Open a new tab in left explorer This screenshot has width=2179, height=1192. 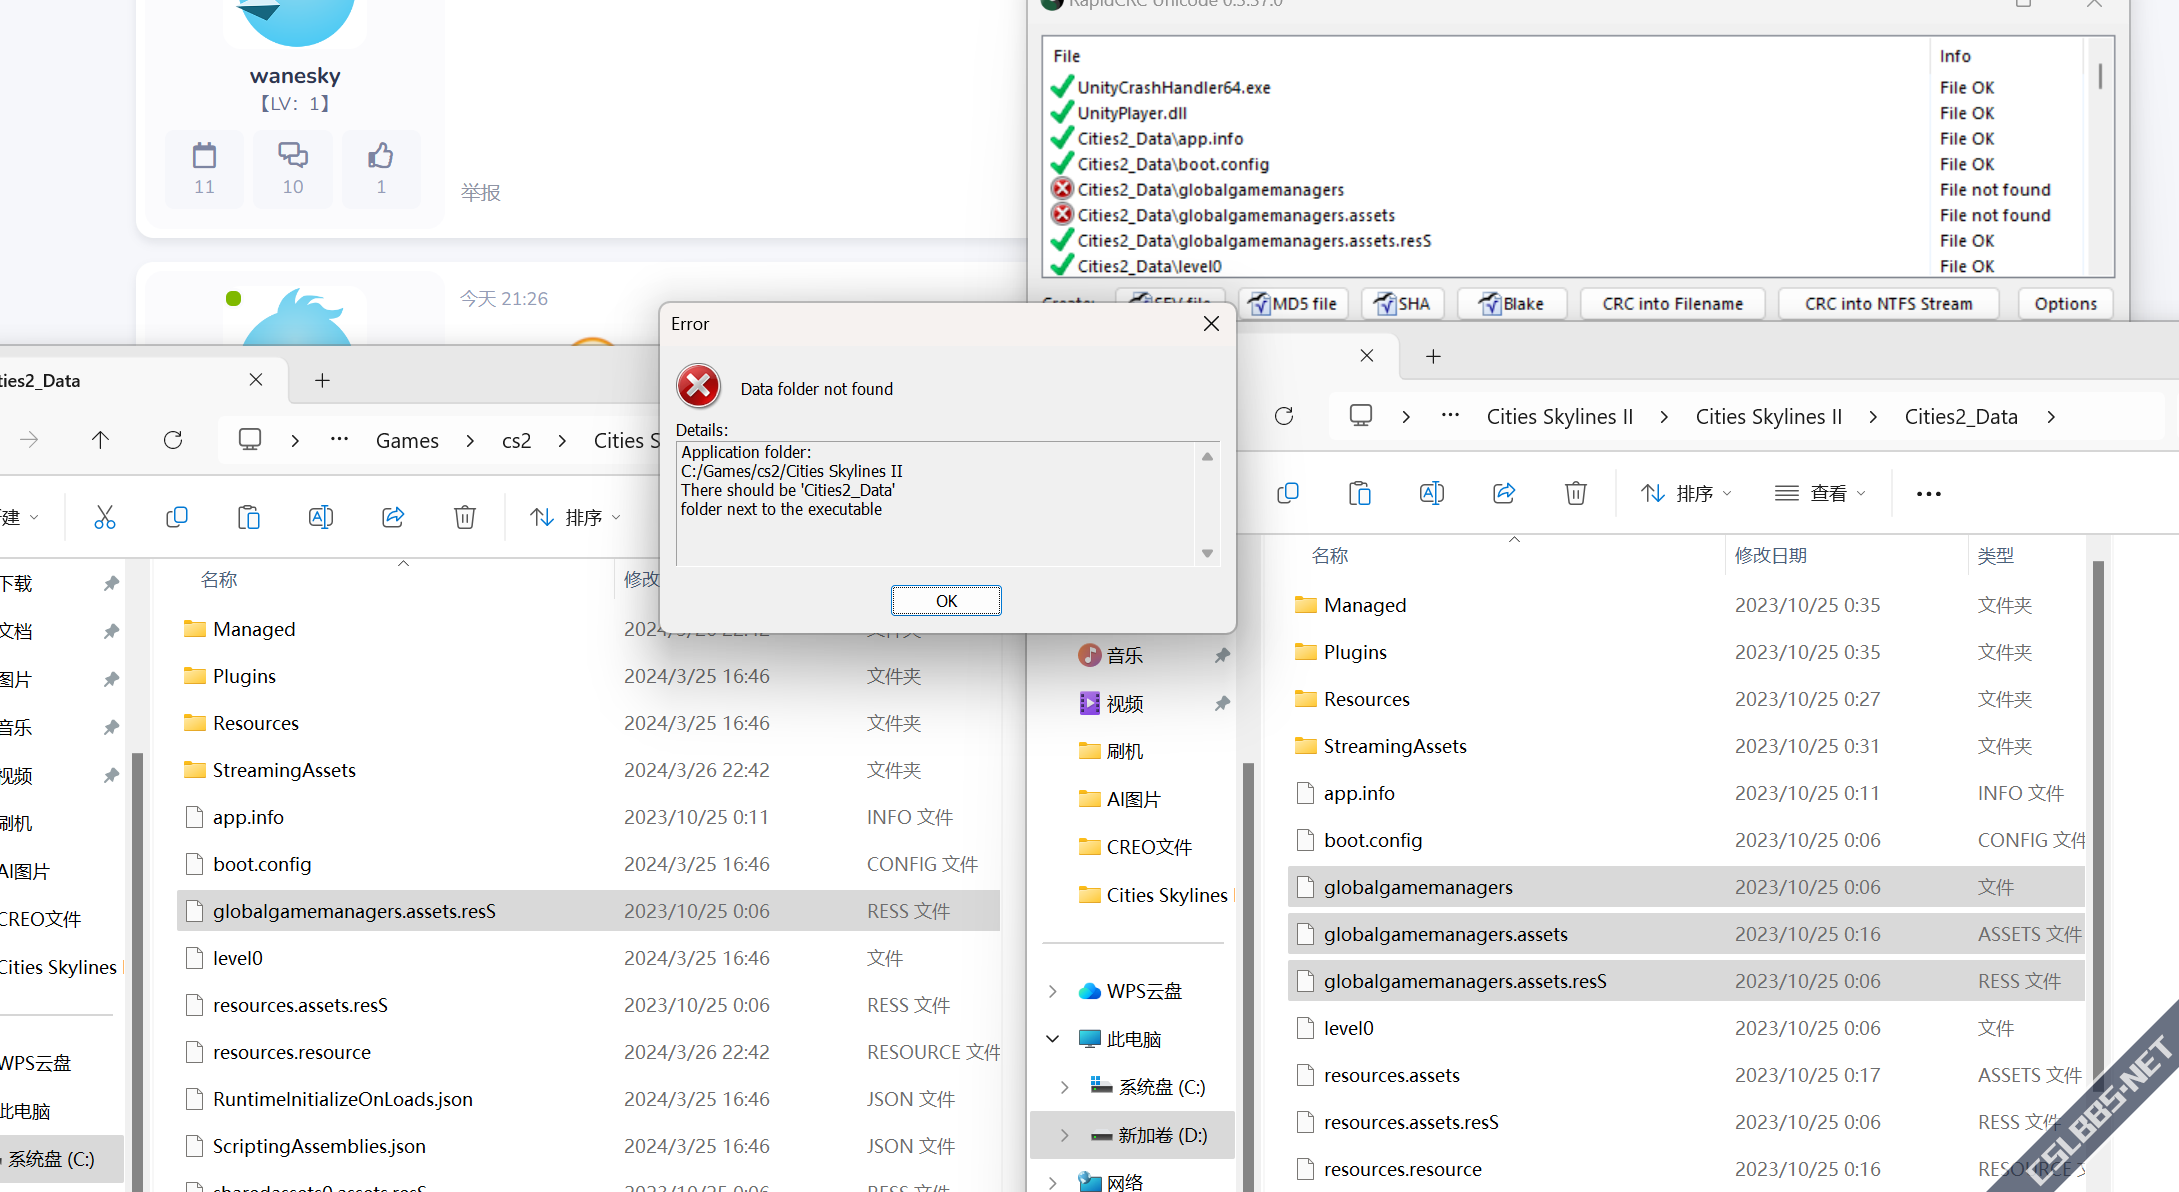(322, 380)
